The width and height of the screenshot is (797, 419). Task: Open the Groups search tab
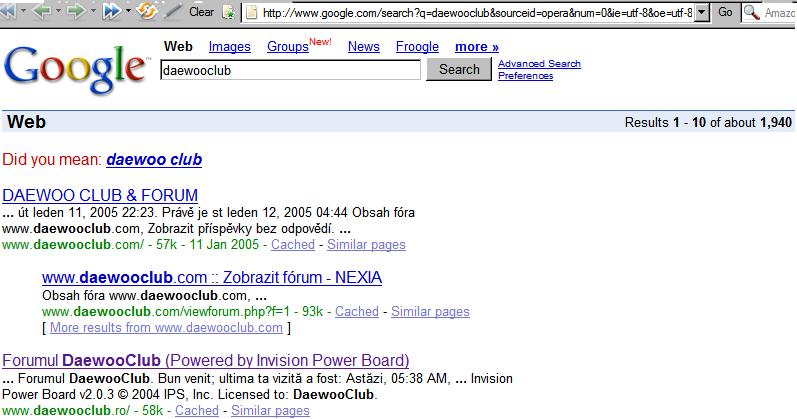click(x=288, y=47)
